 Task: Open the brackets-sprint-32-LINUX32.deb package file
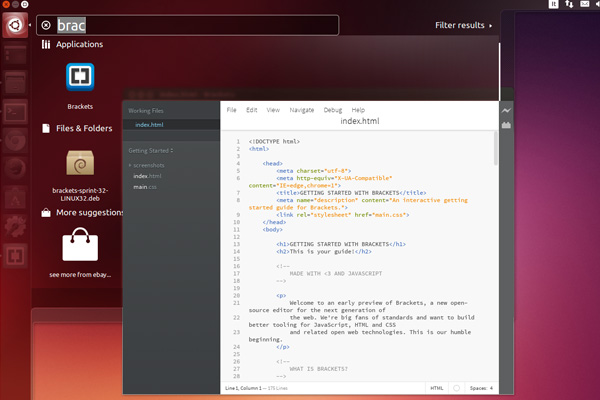point(80,163)
